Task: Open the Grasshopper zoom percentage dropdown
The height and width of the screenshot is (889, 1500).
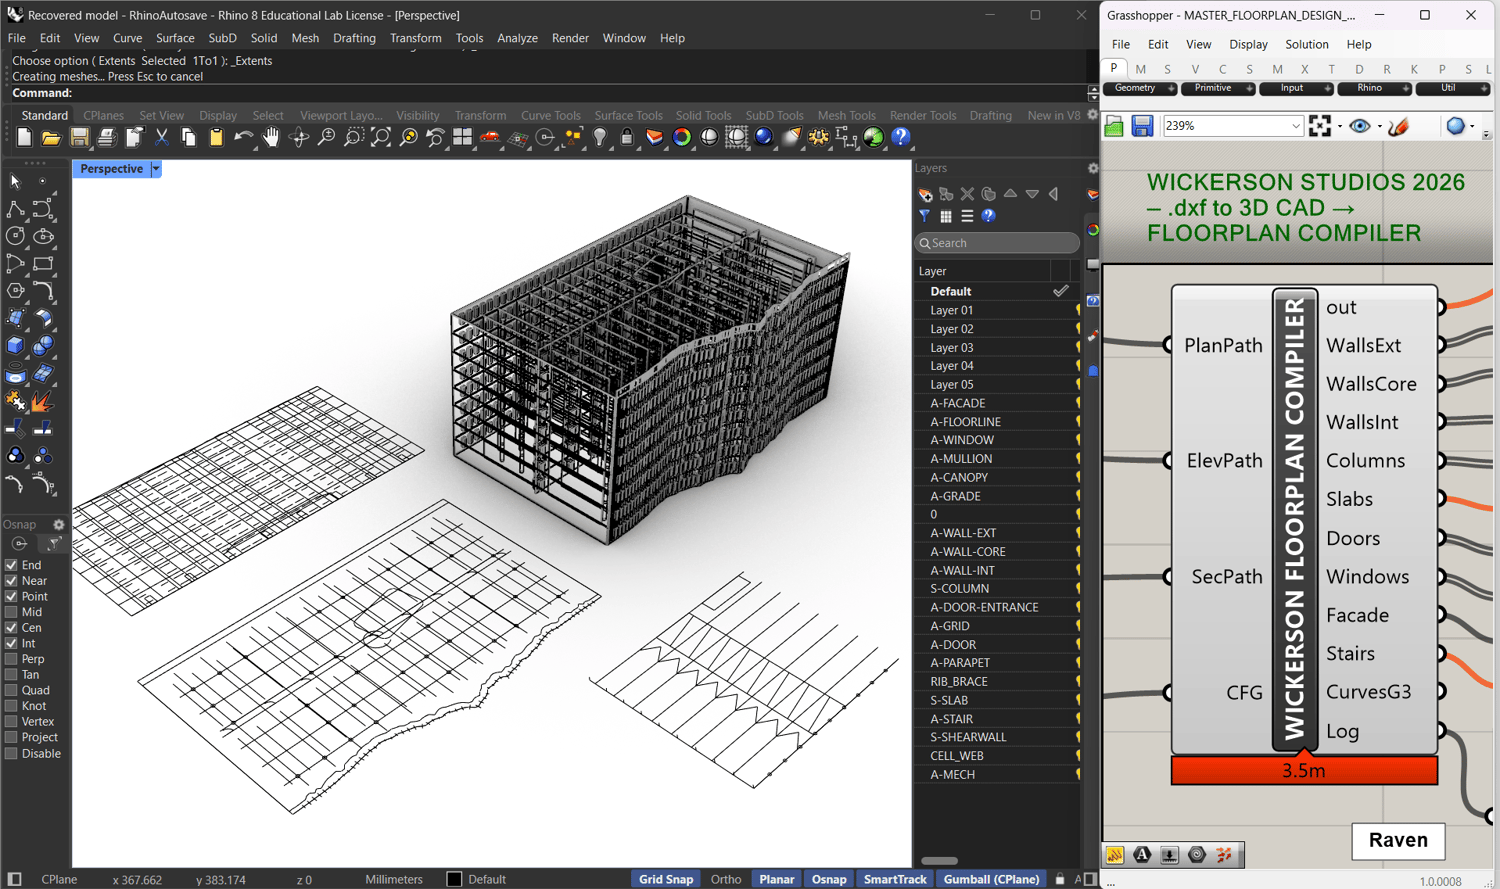Action: [1295, 126]
